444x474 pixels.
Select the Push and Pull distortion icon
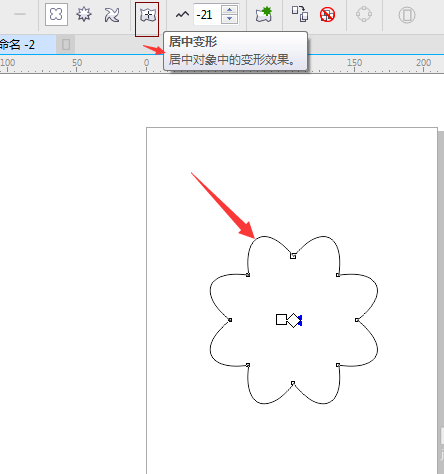coord(56,14)
